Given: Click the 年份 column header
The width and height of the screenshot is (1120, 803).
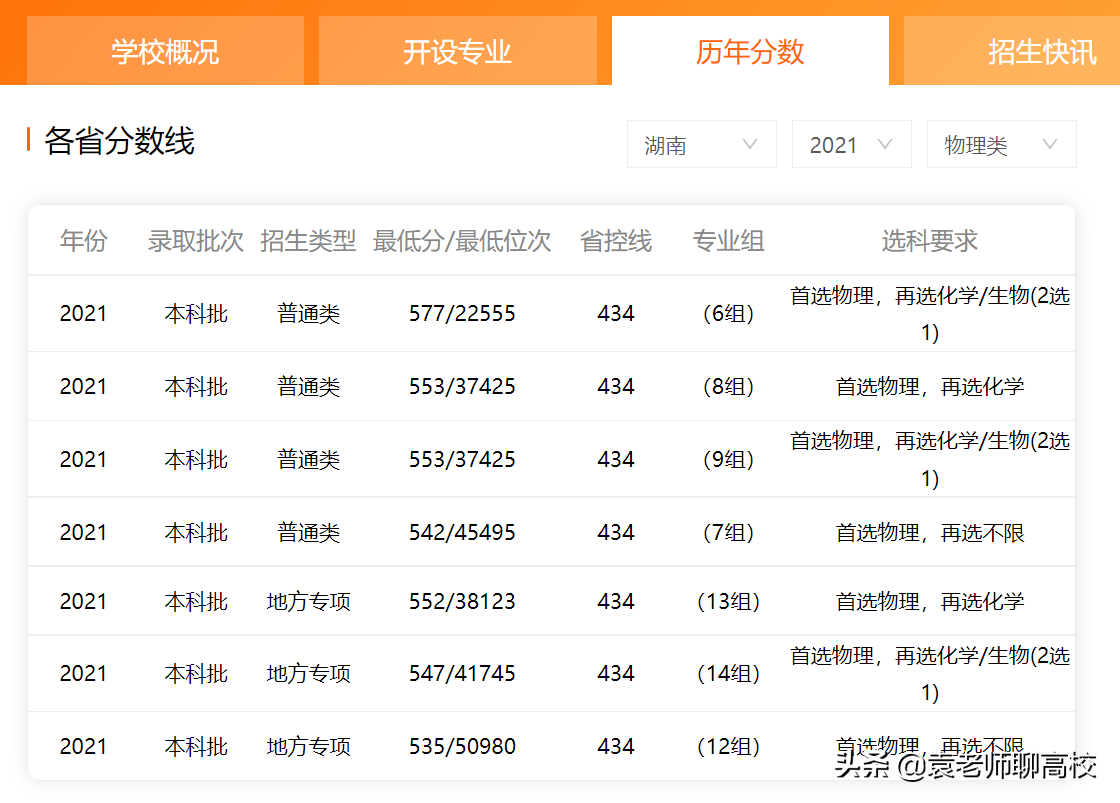Looking at the screenshot, I should (x=83, y=240).
